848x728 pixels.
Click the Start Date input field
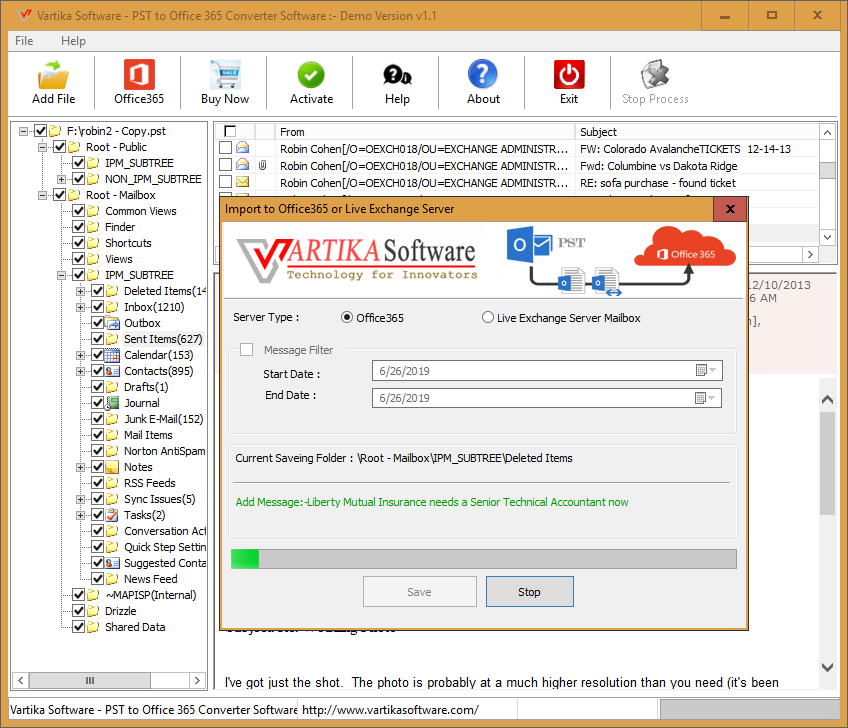(547, 371)
